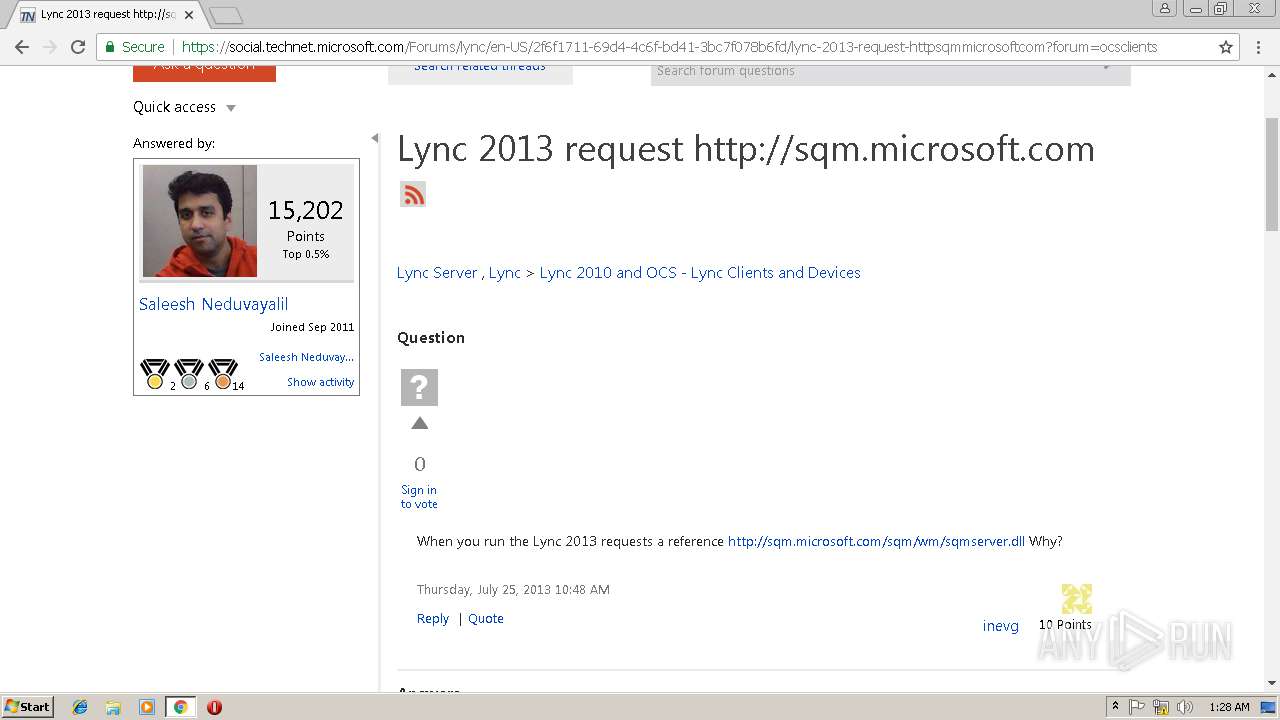Viewport: 1280px width, 720px height.
Task: Click the bronze medal badge icon
Action: 223,374
